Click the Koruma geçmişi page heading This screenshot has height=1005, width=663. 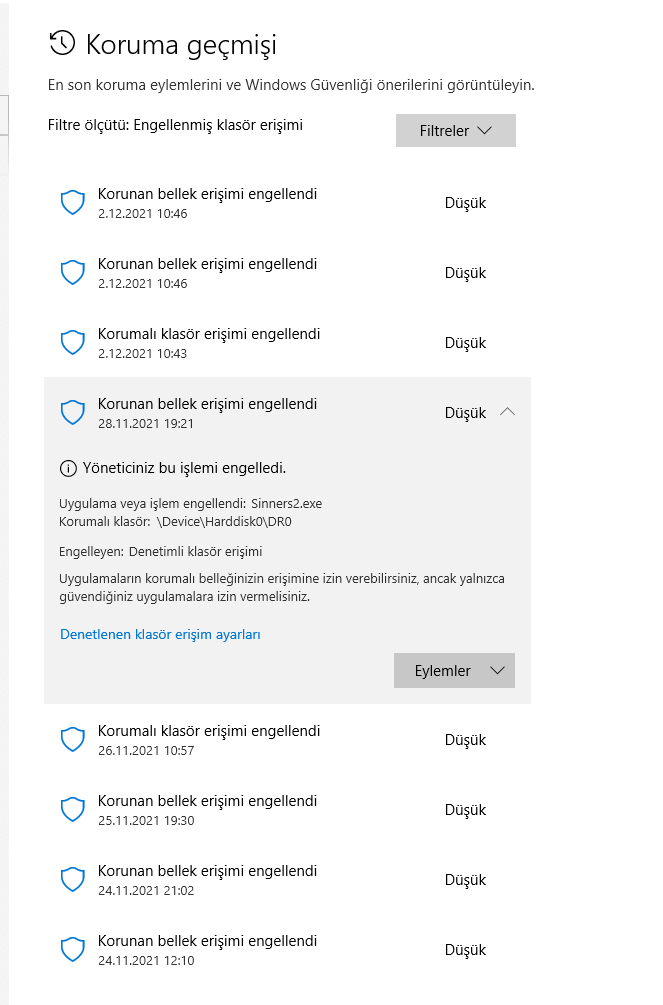point(181,44)
